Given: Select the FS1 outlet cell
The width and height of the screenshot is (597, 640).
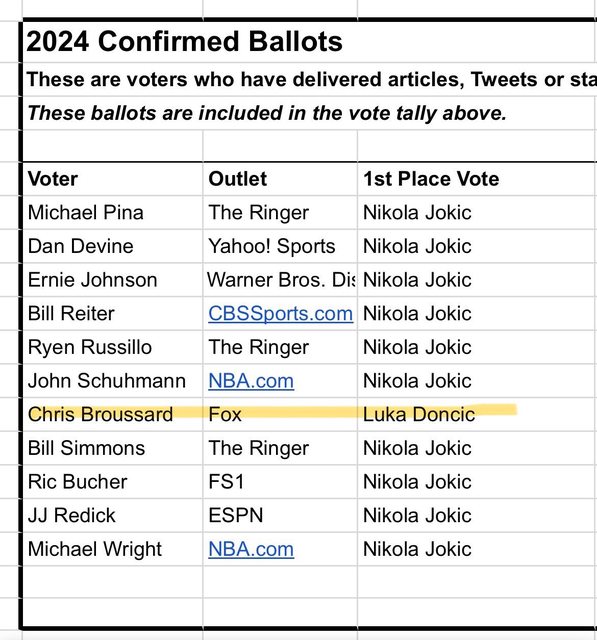Looking at the screenshot, I should point(280,482).
